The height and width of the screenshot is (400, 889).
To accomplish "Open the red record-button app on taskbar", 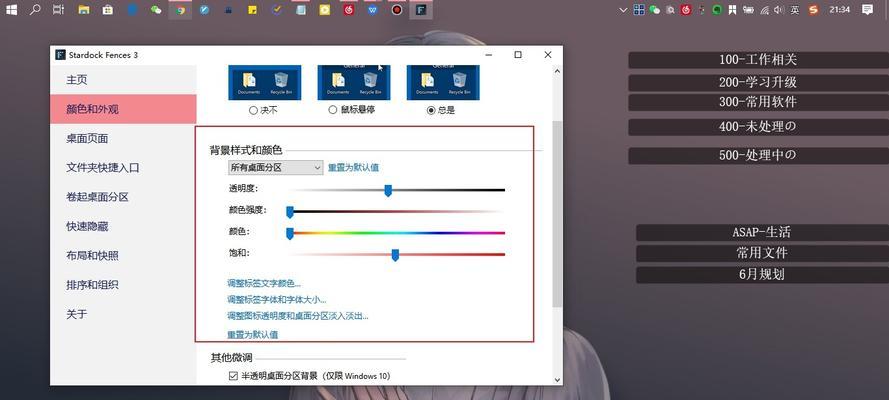I will click(x=397, y=10).
